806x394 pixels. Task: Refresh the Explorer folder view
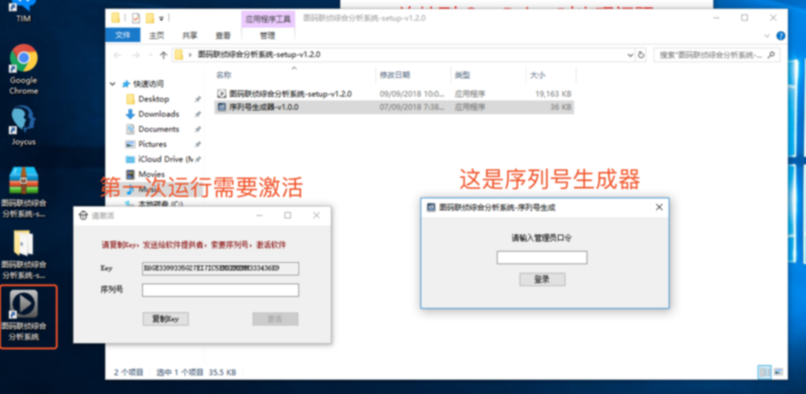641,55
